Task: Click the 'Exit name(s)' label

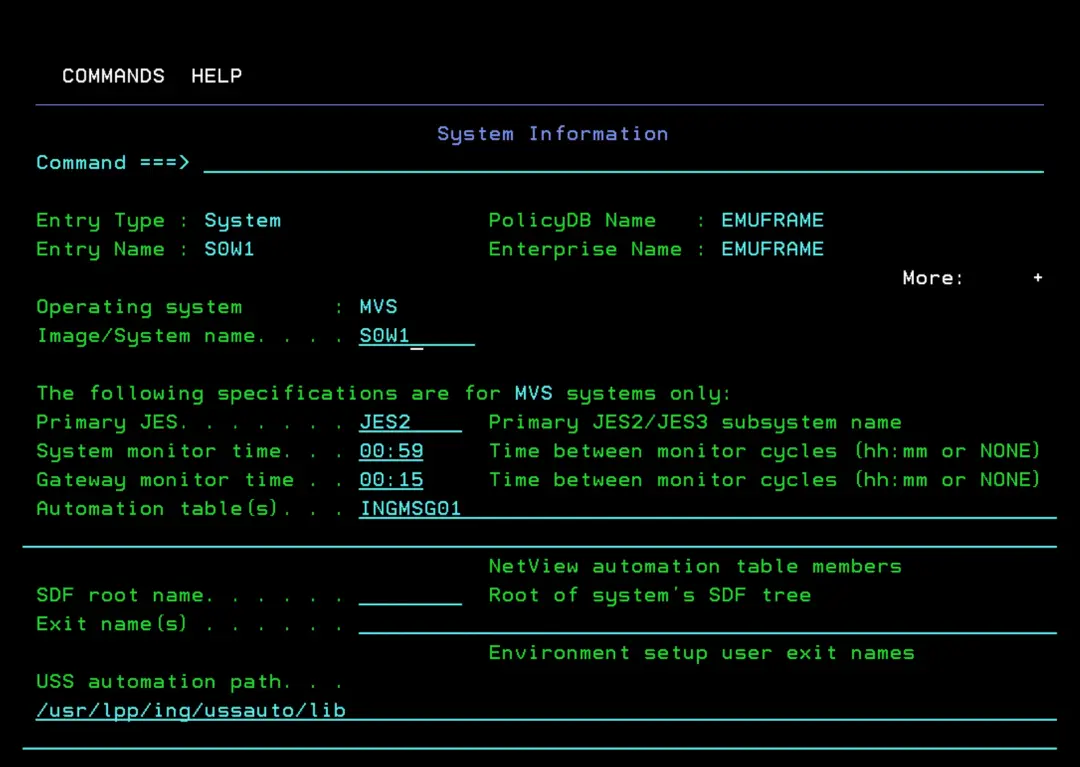Action: pos(112,624)
